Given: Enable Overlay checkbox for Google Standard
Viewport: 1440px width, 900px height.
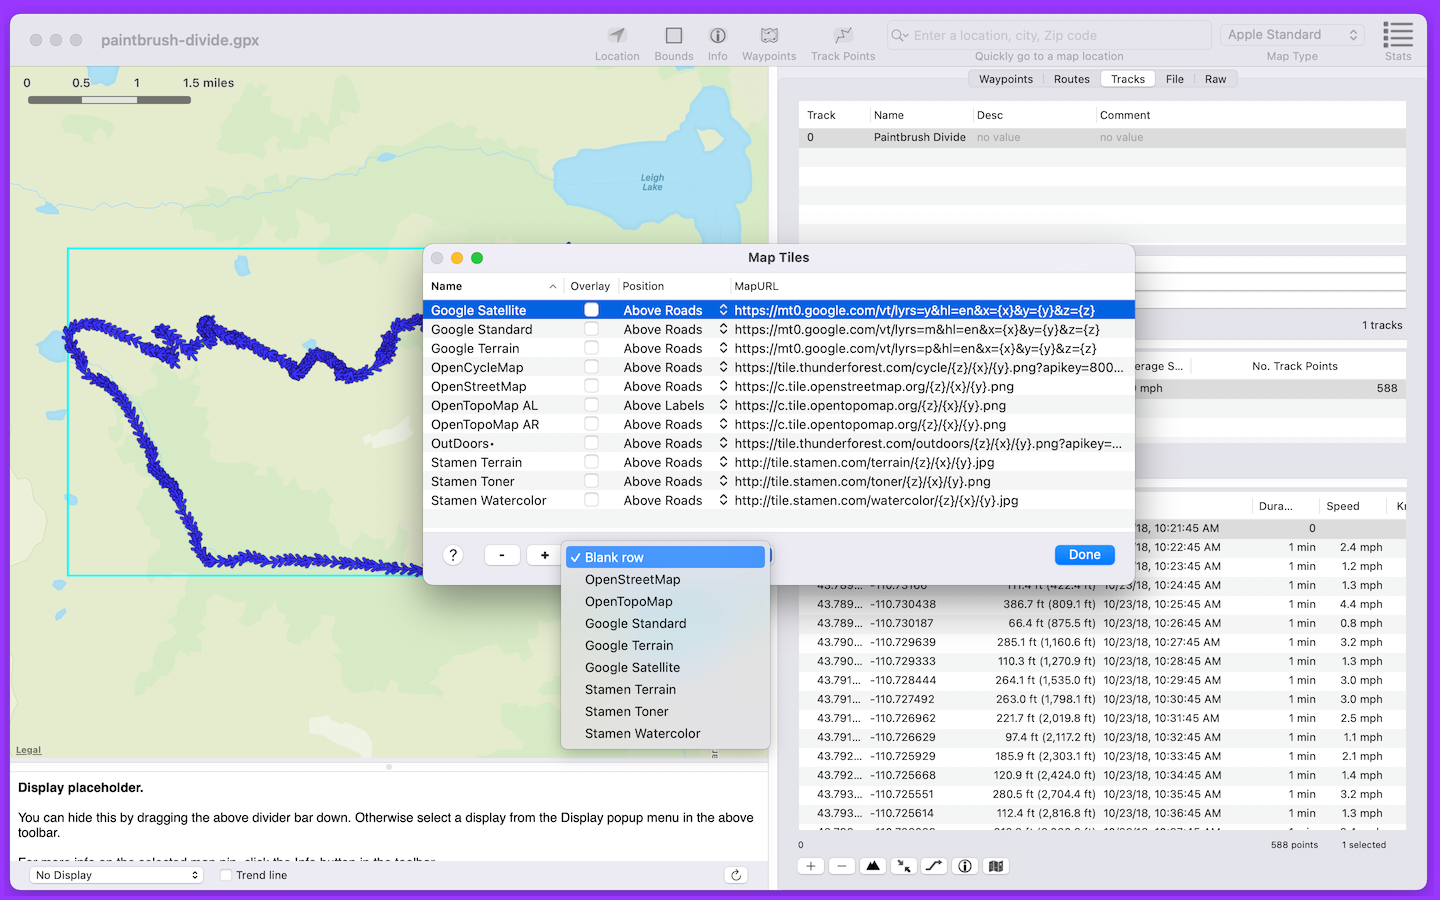Looking at the screenshot, I should pos(592,329).
